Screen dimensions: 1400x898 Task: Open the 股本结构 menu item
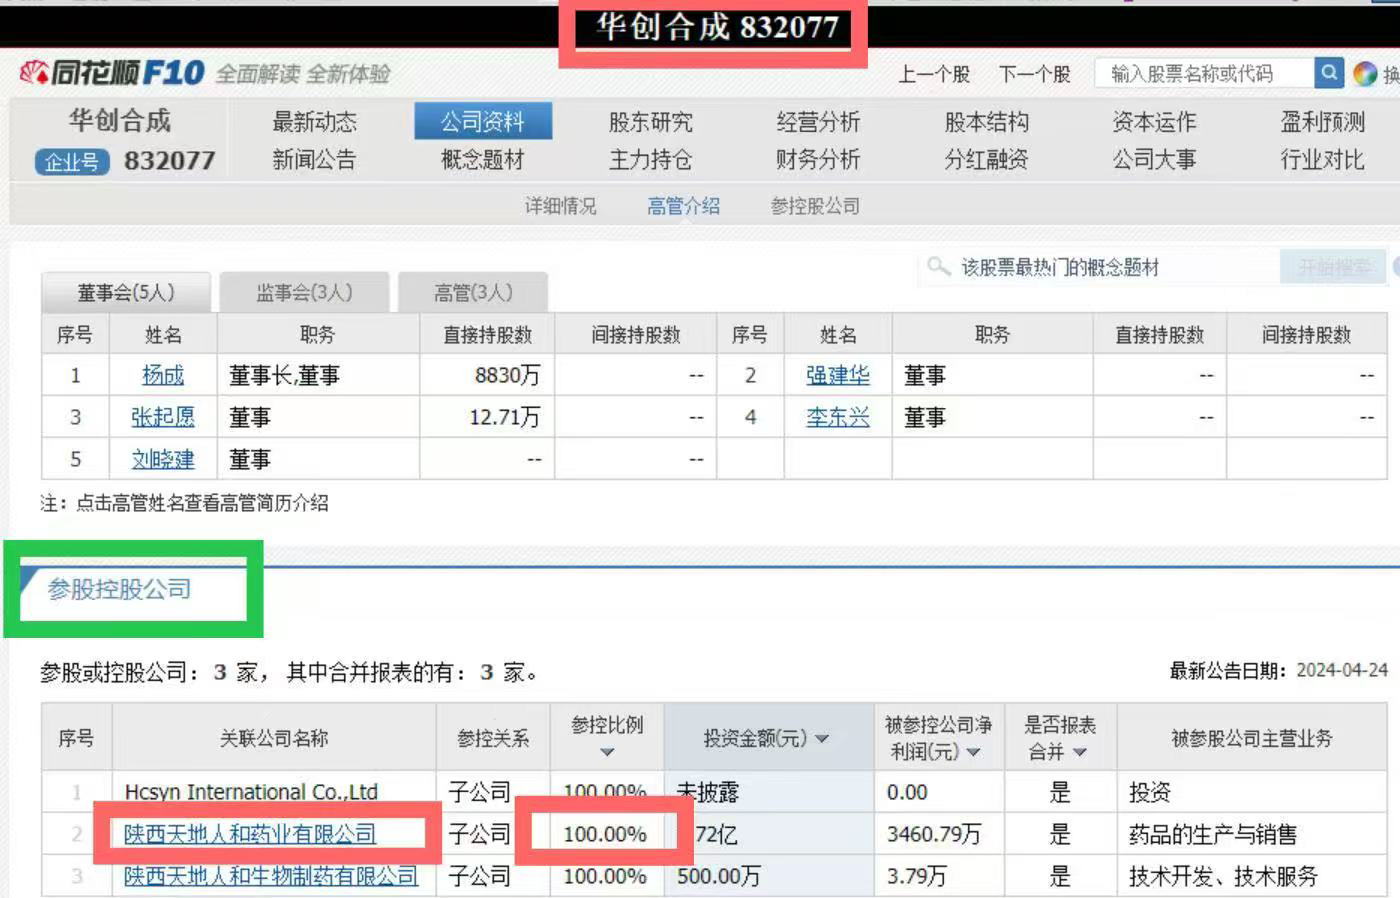pyautogui.click(x=987, y=122)
